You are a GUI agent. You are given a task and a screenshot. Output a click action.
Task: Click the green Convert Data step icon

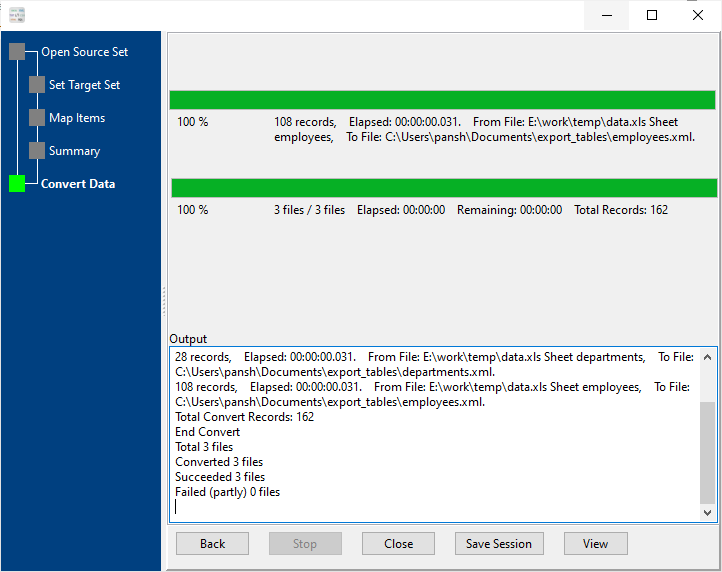(x=17, y=184)
